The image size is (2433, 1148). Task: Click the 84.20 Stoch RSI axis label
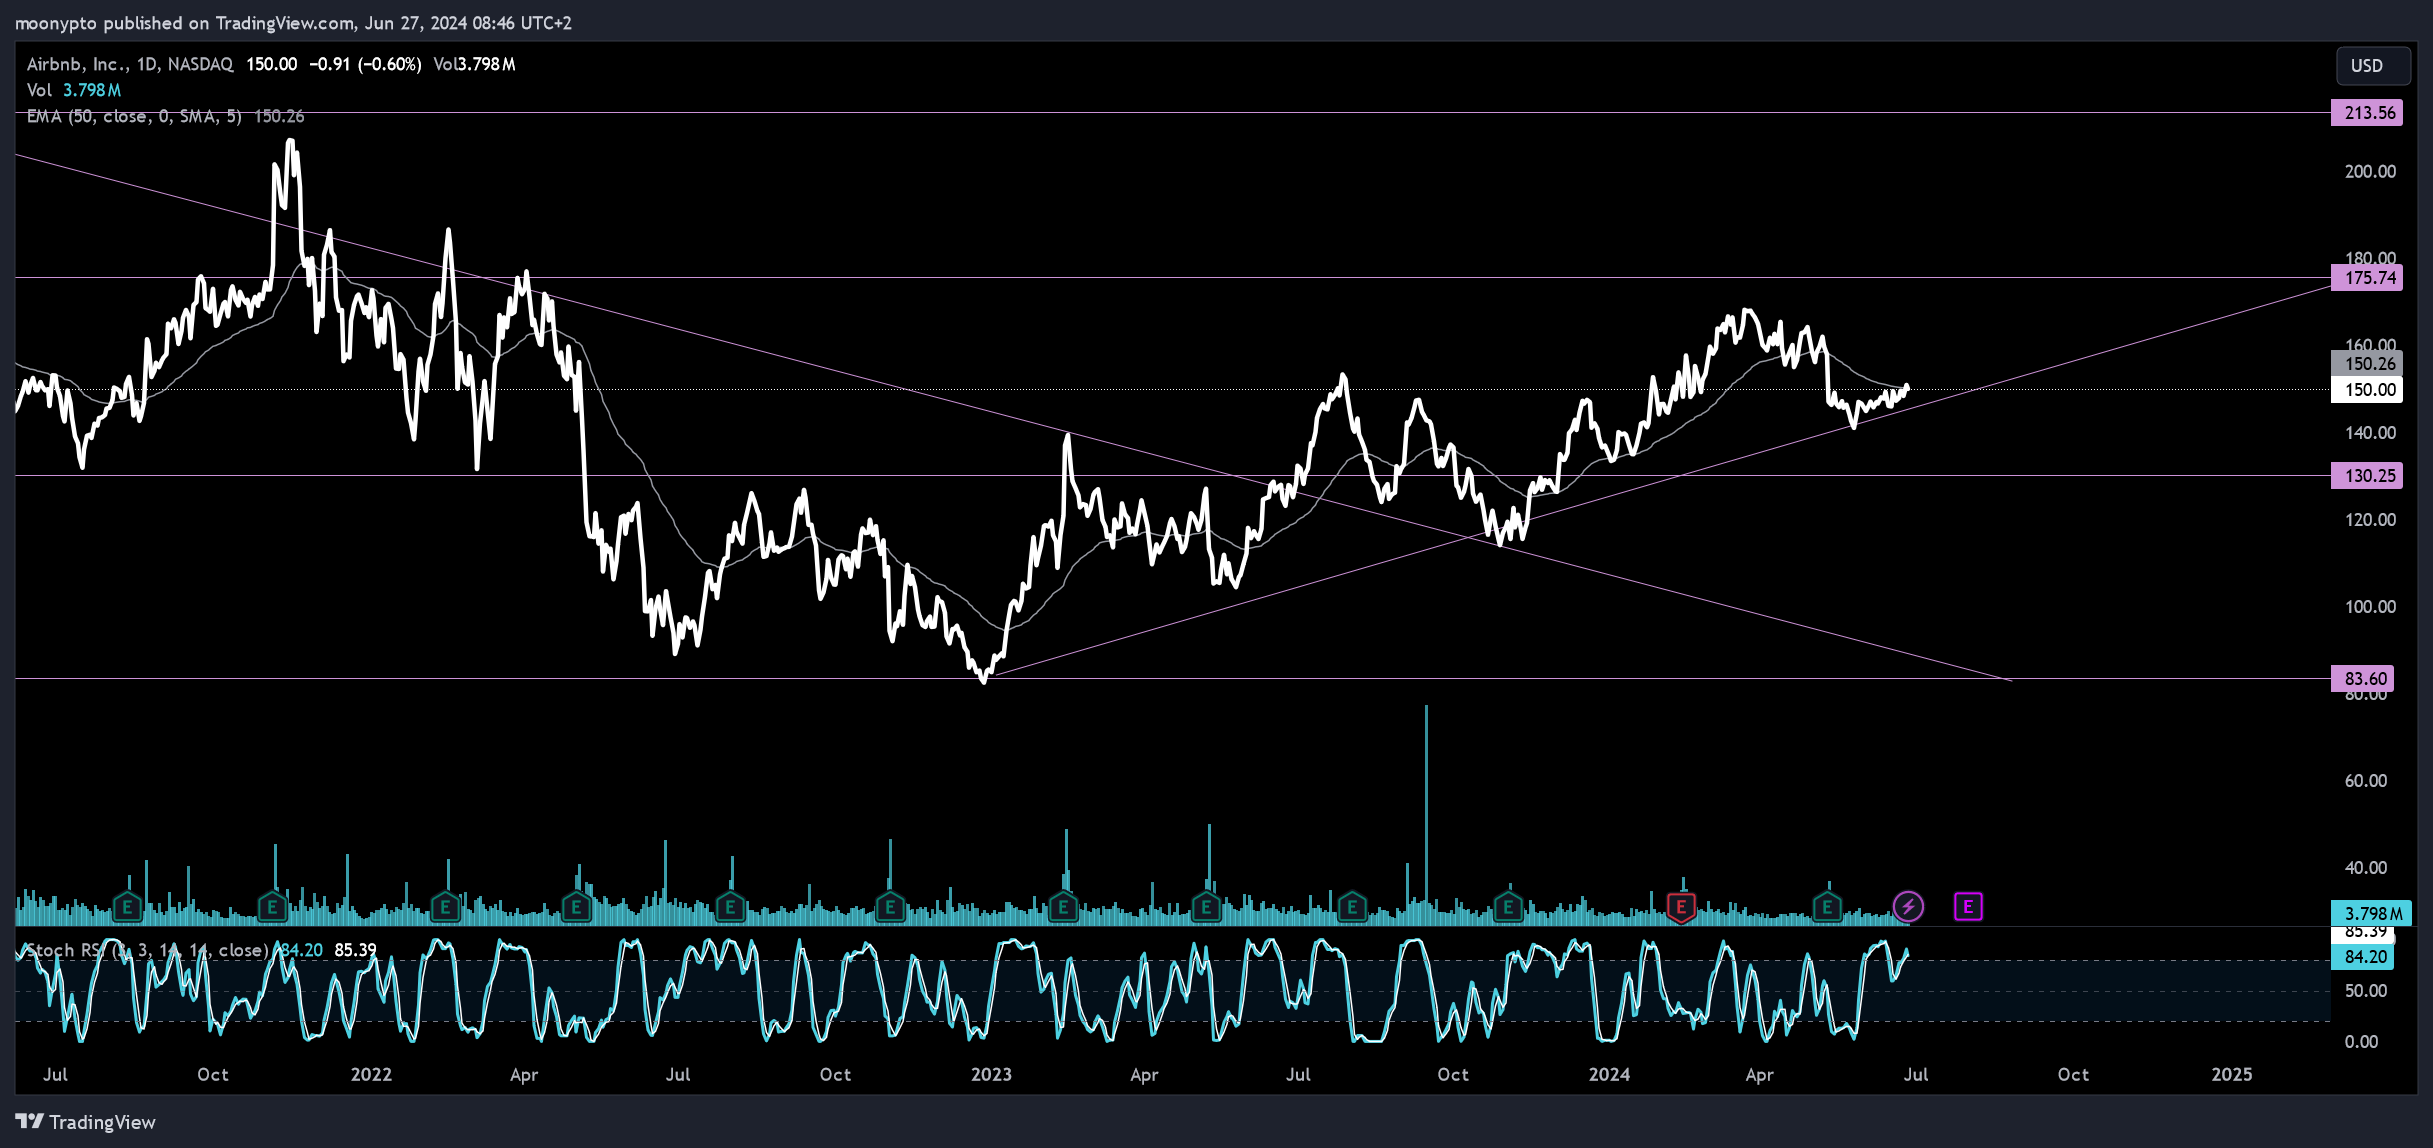[2363, 957]
